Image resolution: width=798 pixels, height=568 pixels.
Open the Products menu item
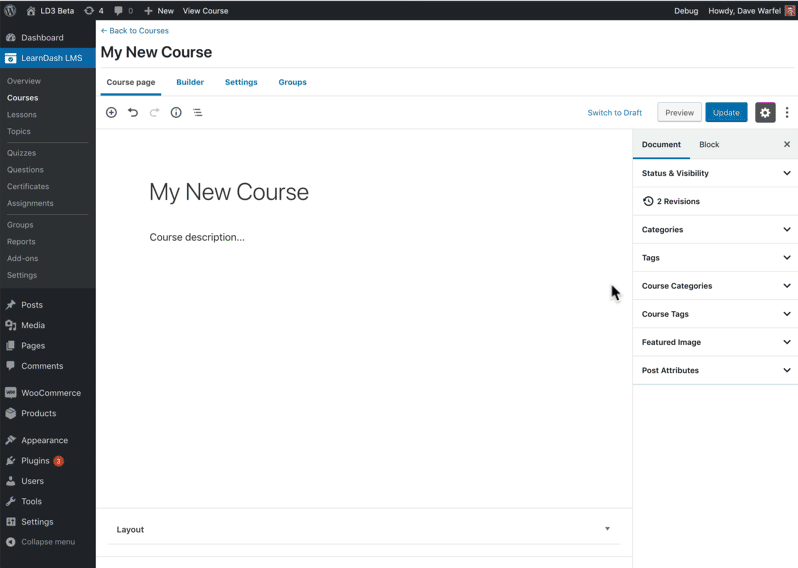(x=48, y=413)
